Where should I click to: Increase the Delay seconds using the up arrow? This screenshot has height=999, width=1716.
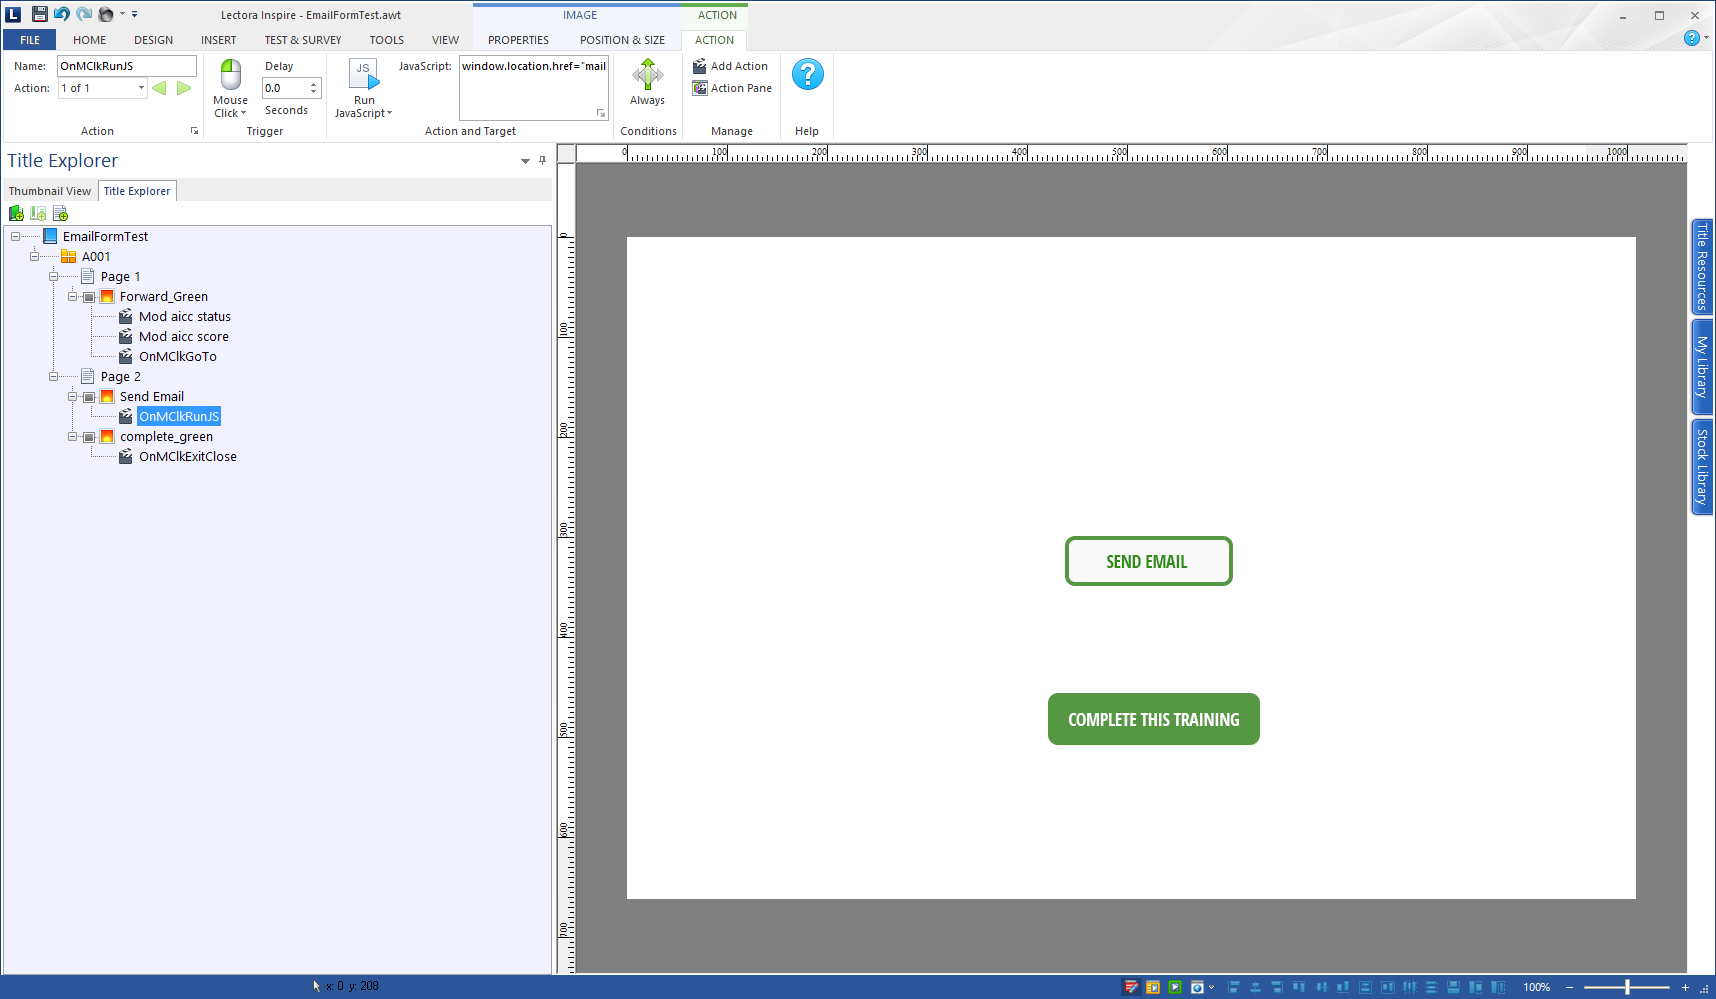pos(314,84)
